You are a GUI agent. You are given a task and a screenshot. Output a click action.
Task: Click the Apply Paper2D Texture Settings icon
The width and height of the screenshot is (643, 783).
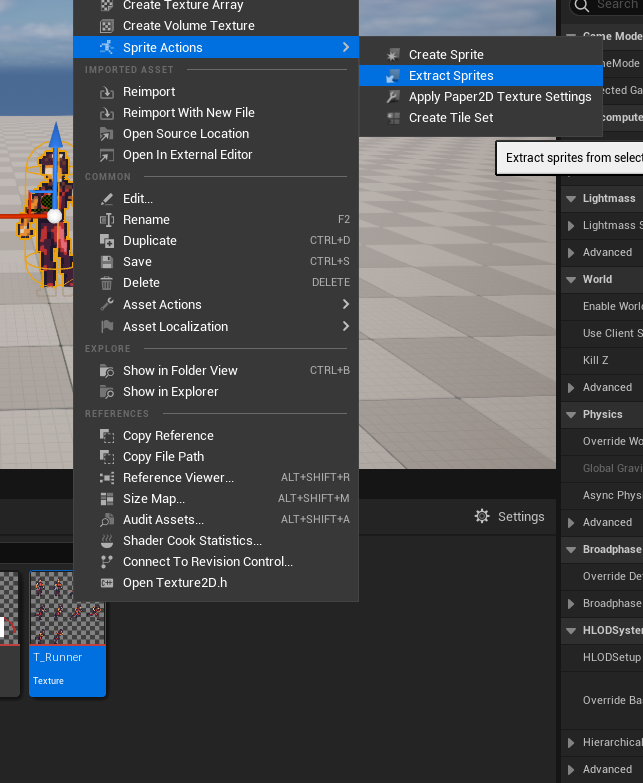(393, 96)
